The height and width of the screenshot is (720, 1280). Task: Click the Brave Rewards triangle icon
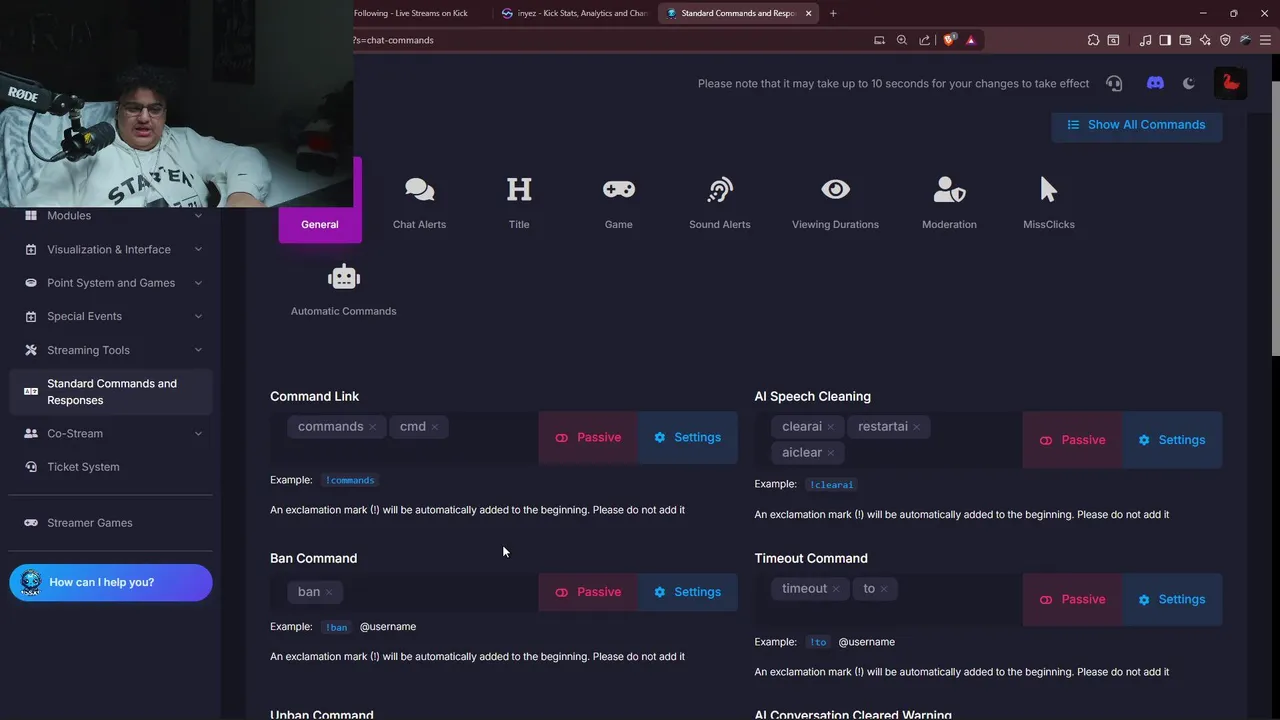(971, 40)
